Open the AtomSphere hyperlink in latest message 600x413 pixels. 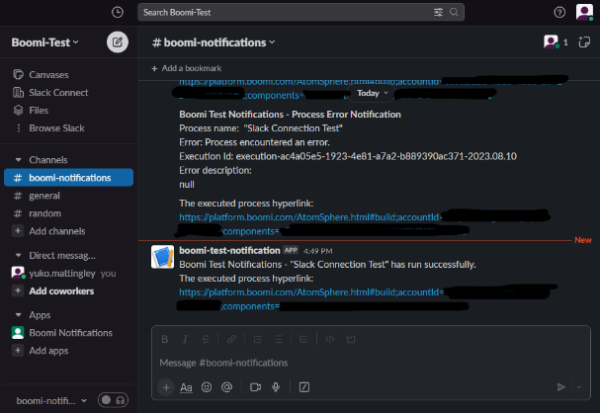tap(311, 292)
